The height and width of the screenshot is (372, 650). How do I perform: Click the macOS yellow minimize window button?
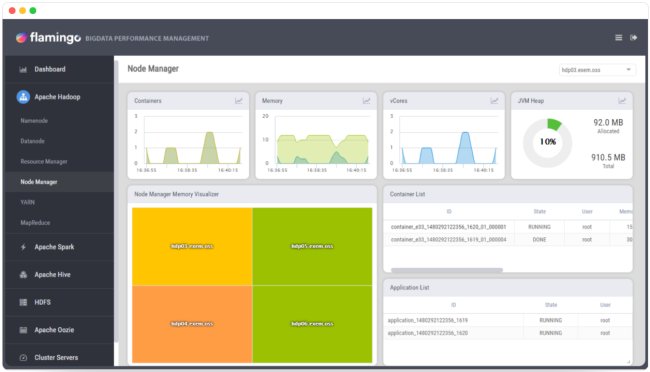pyautogui.click(x=22, y=10)
